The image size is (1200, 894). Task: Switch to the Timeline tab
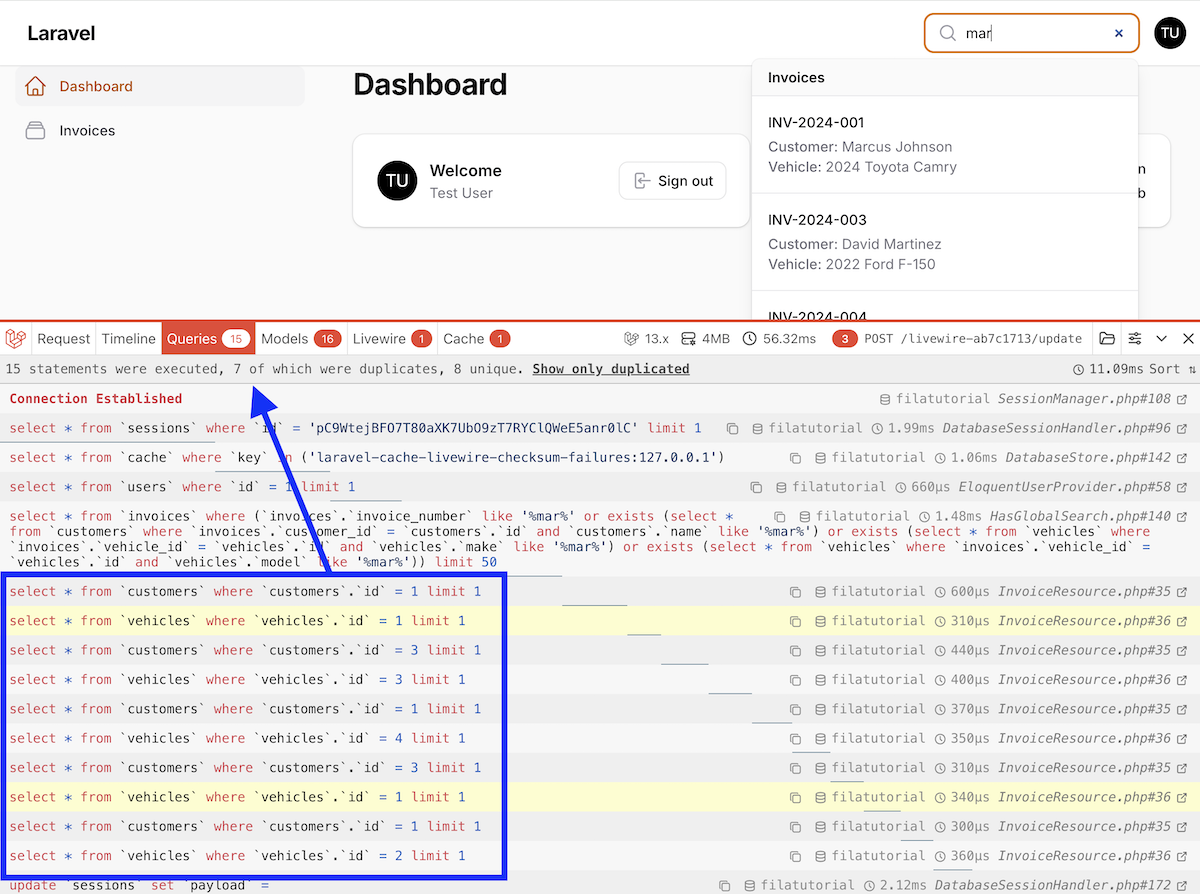coord(128,339)
